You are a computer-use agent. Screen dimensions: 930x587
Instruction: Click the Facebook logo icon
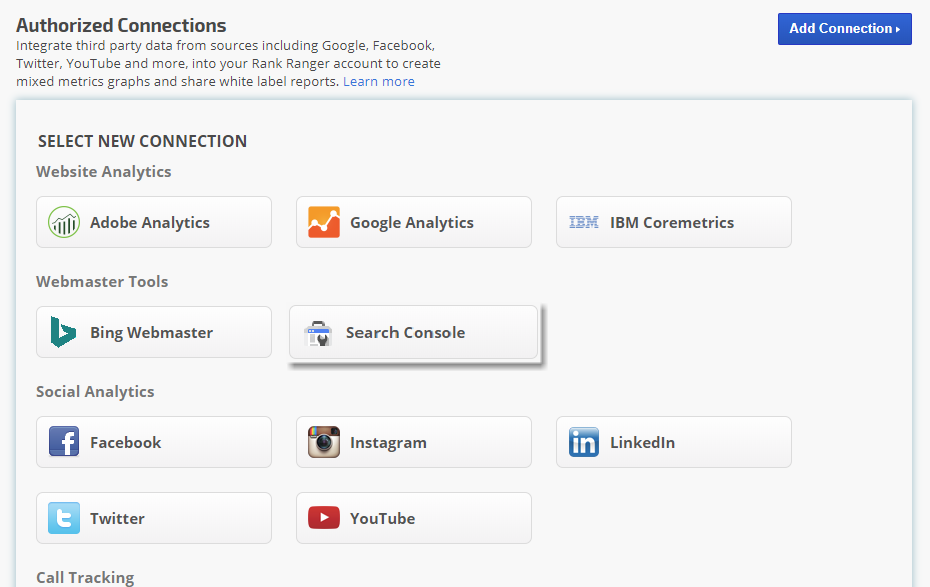tap(64, 442)
